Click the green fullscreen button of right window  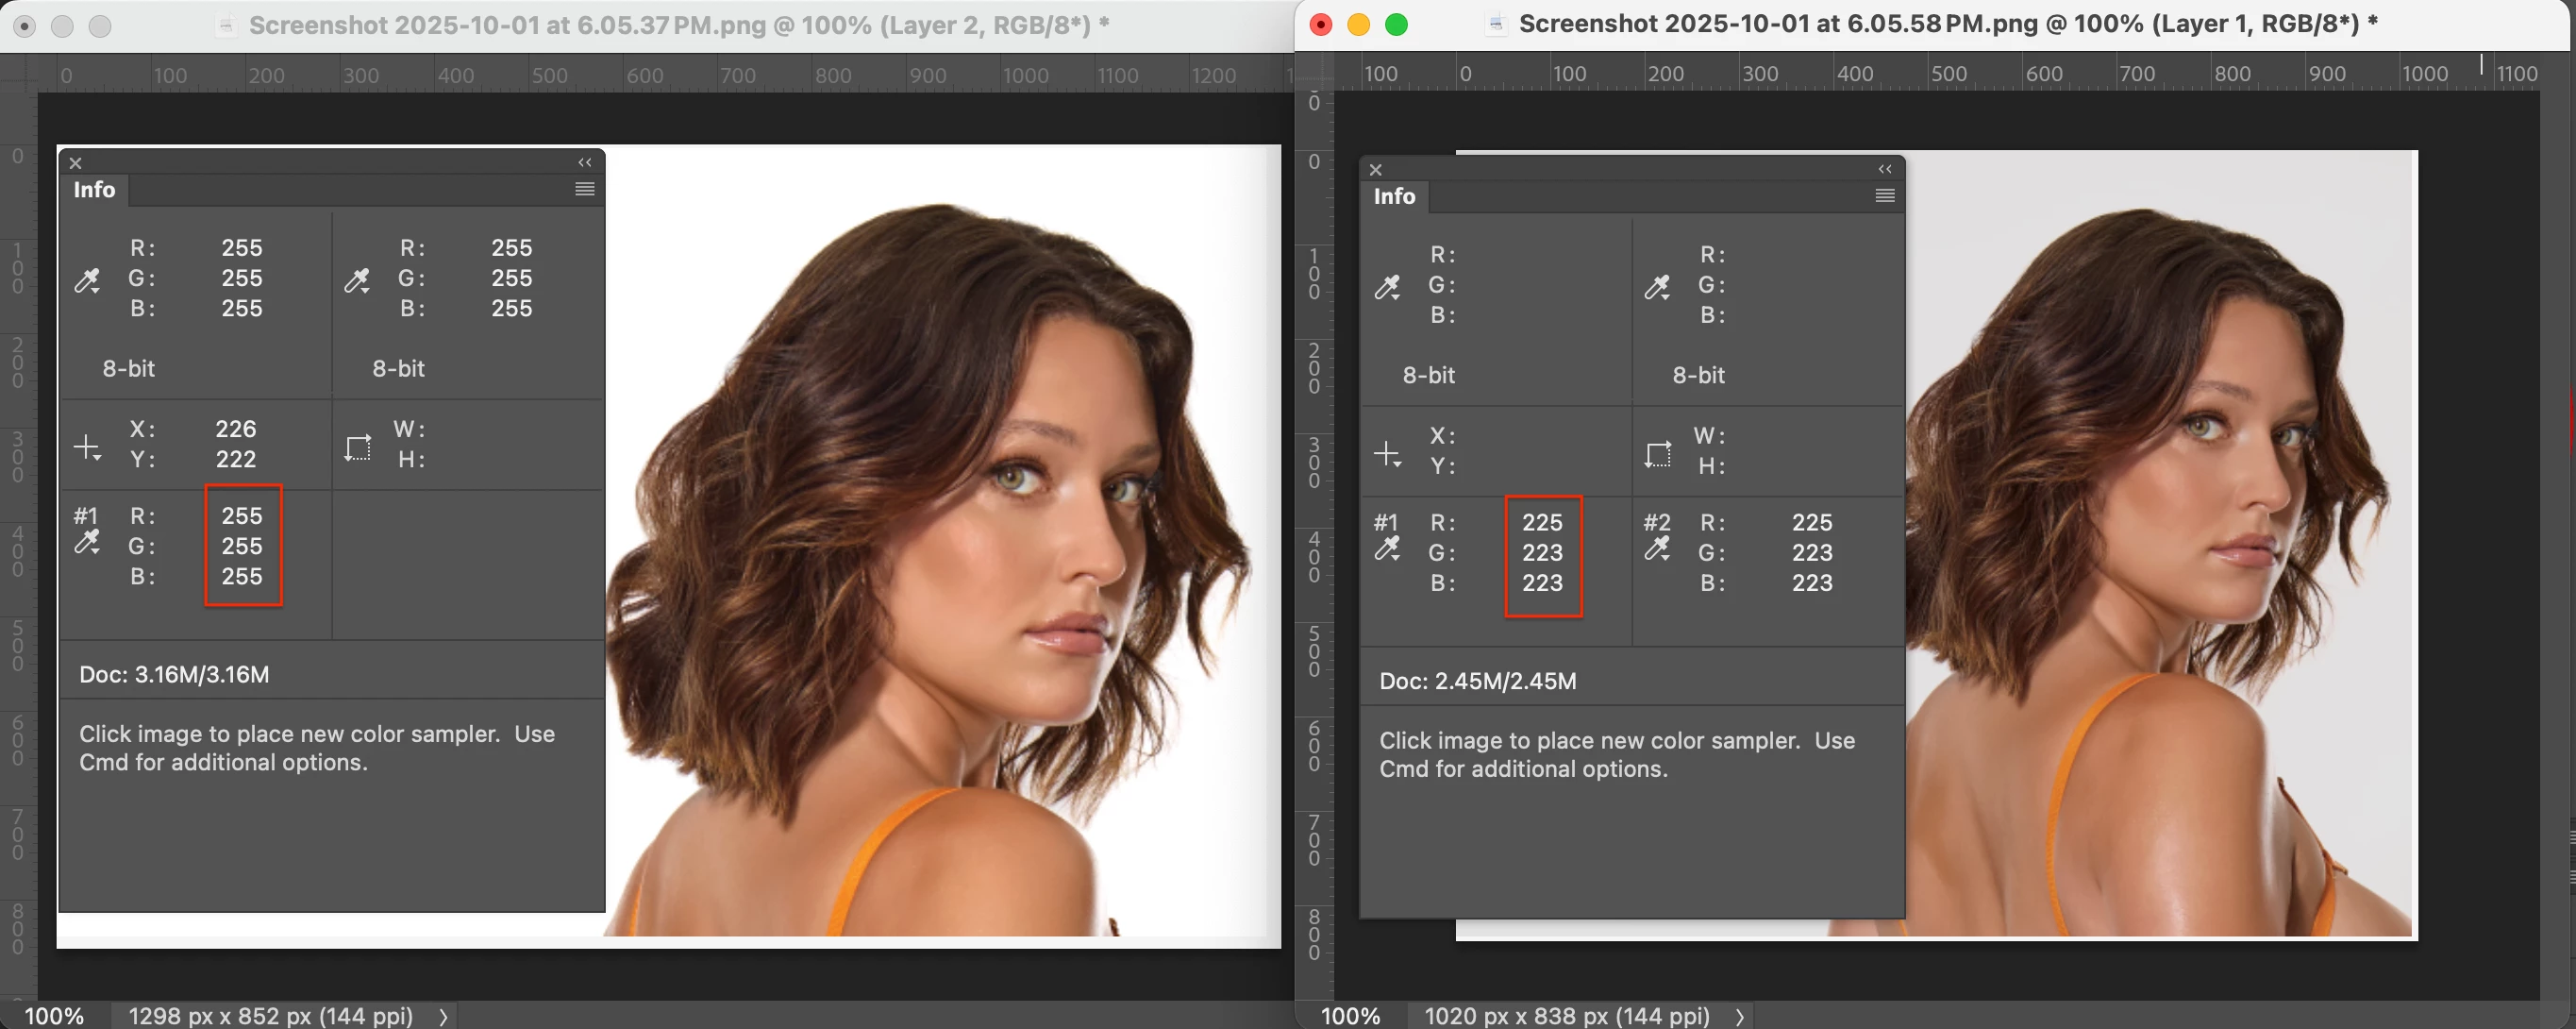(x=1396, y=25)
